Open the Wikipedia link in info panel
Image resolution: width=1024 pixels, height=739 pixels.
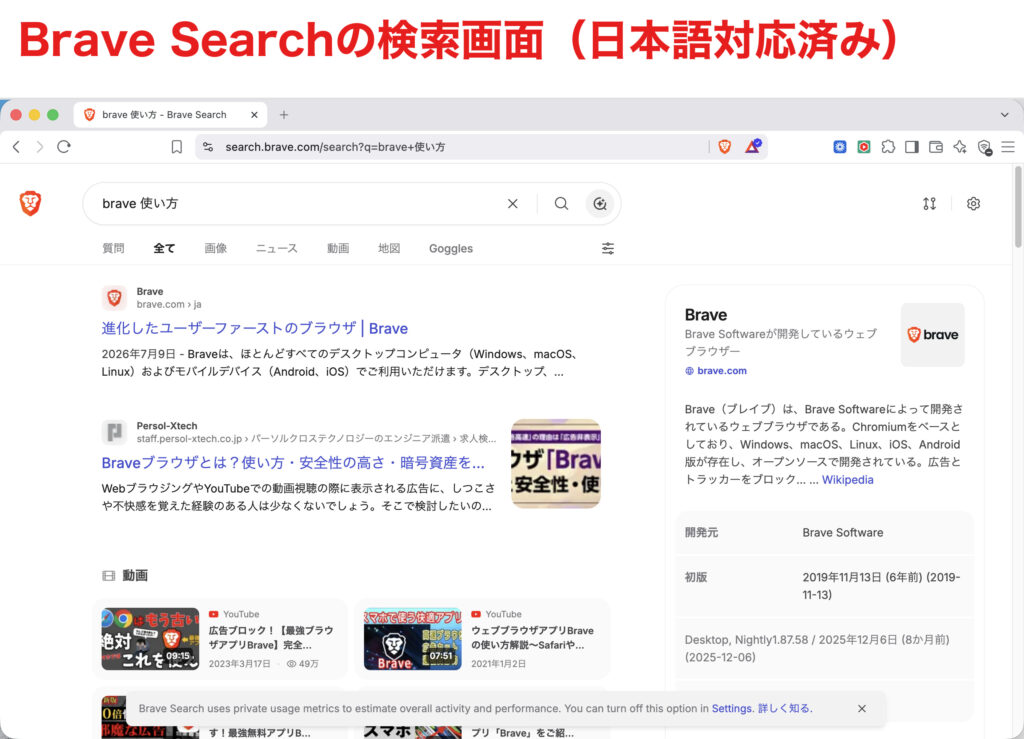point(847,480)
